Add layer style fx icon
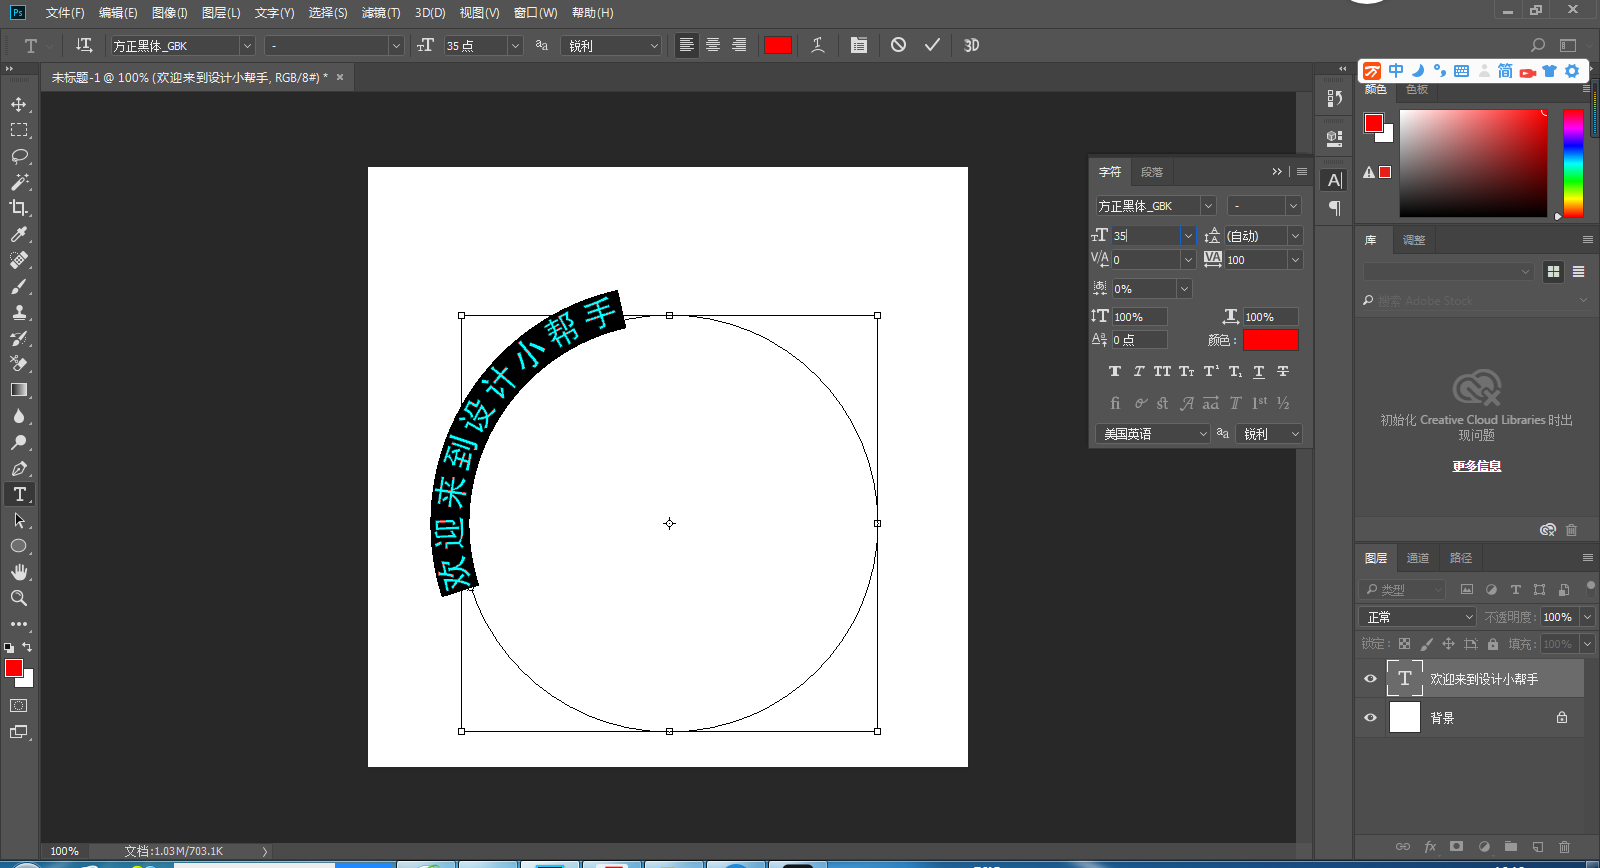Image resolution: width=1600 pixels, height=868 pixels. (x=1430, y=846)
